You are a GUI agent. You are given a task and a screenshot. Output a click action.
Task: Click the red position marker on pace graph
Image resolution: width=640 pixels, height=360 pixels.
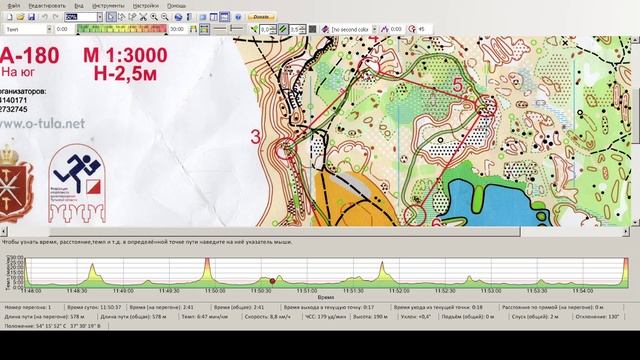(272, 281)
